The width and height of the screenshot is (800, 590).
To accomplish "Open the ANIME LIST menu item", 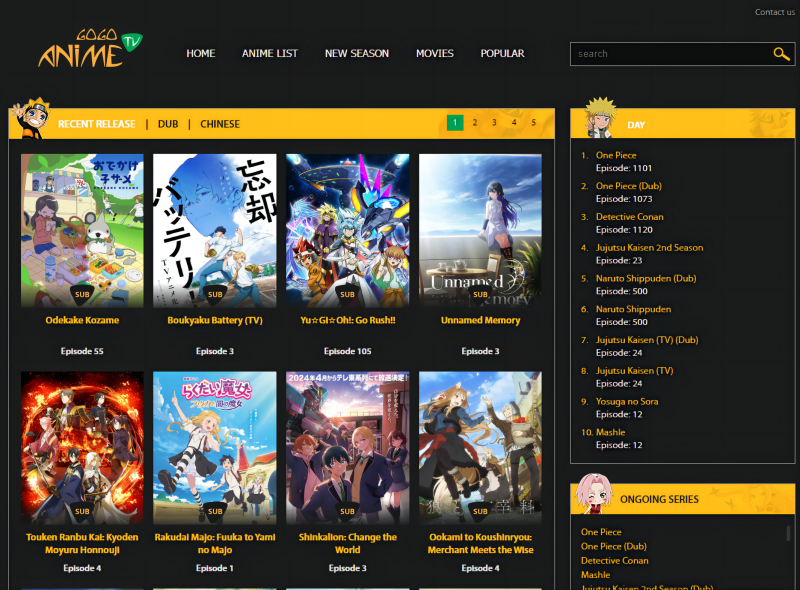I will pos(270,53).
